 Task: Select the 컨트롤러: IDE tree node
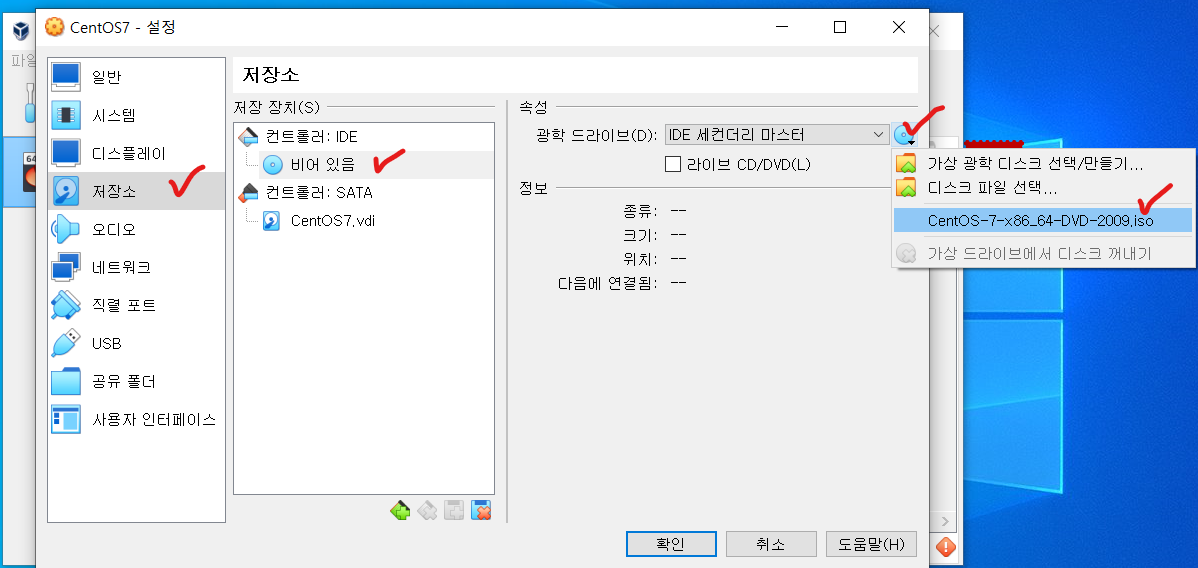click(x=311, y=137)
